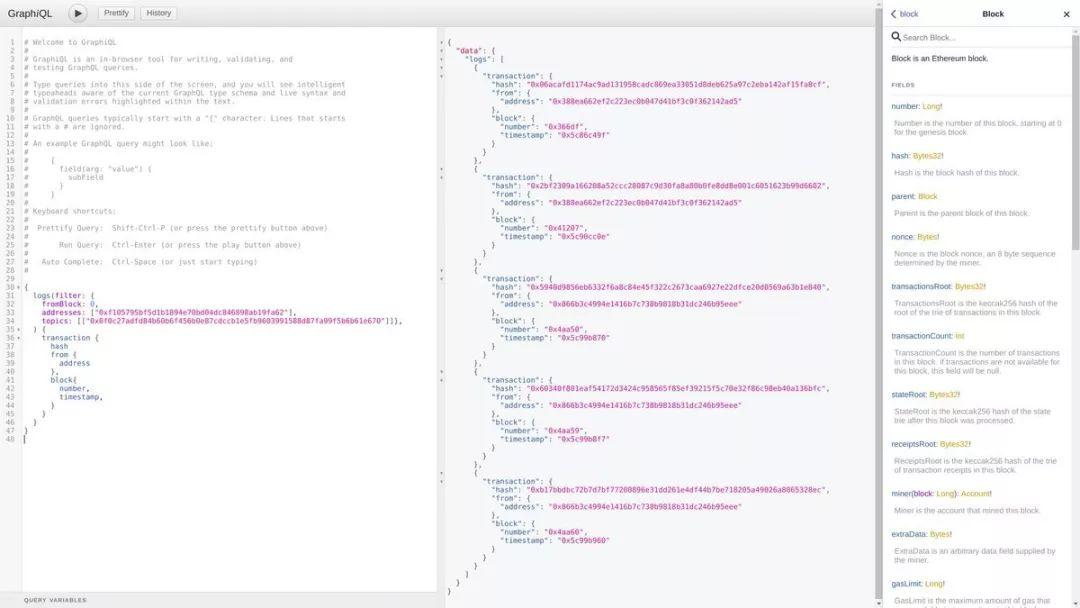Image resolution: width=1080 pixels, height=608 pixels.
Task: Click the Prettify button
Action: point(116,13)
